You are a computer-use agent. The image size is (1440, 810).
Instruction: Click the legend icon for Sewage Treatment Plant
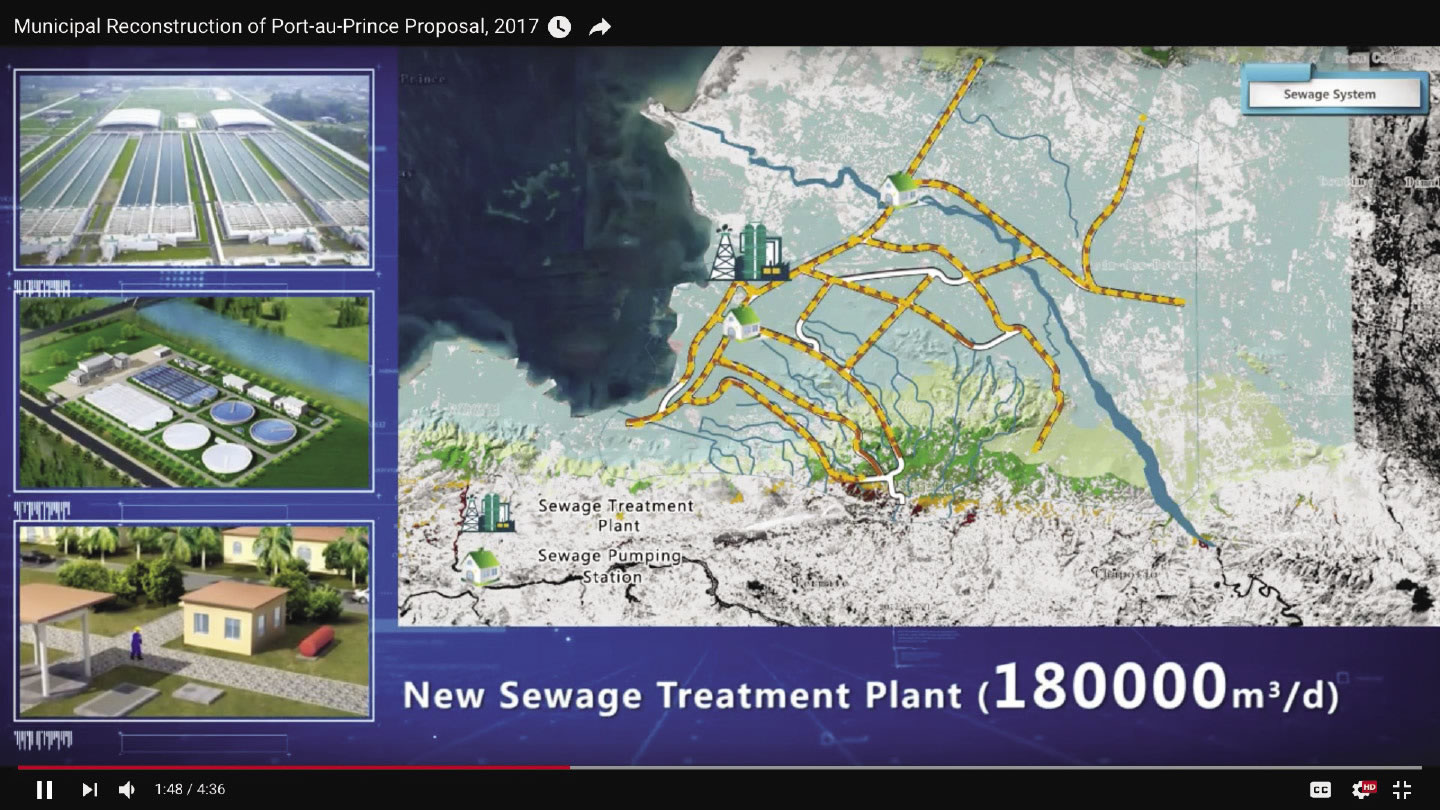488,513
